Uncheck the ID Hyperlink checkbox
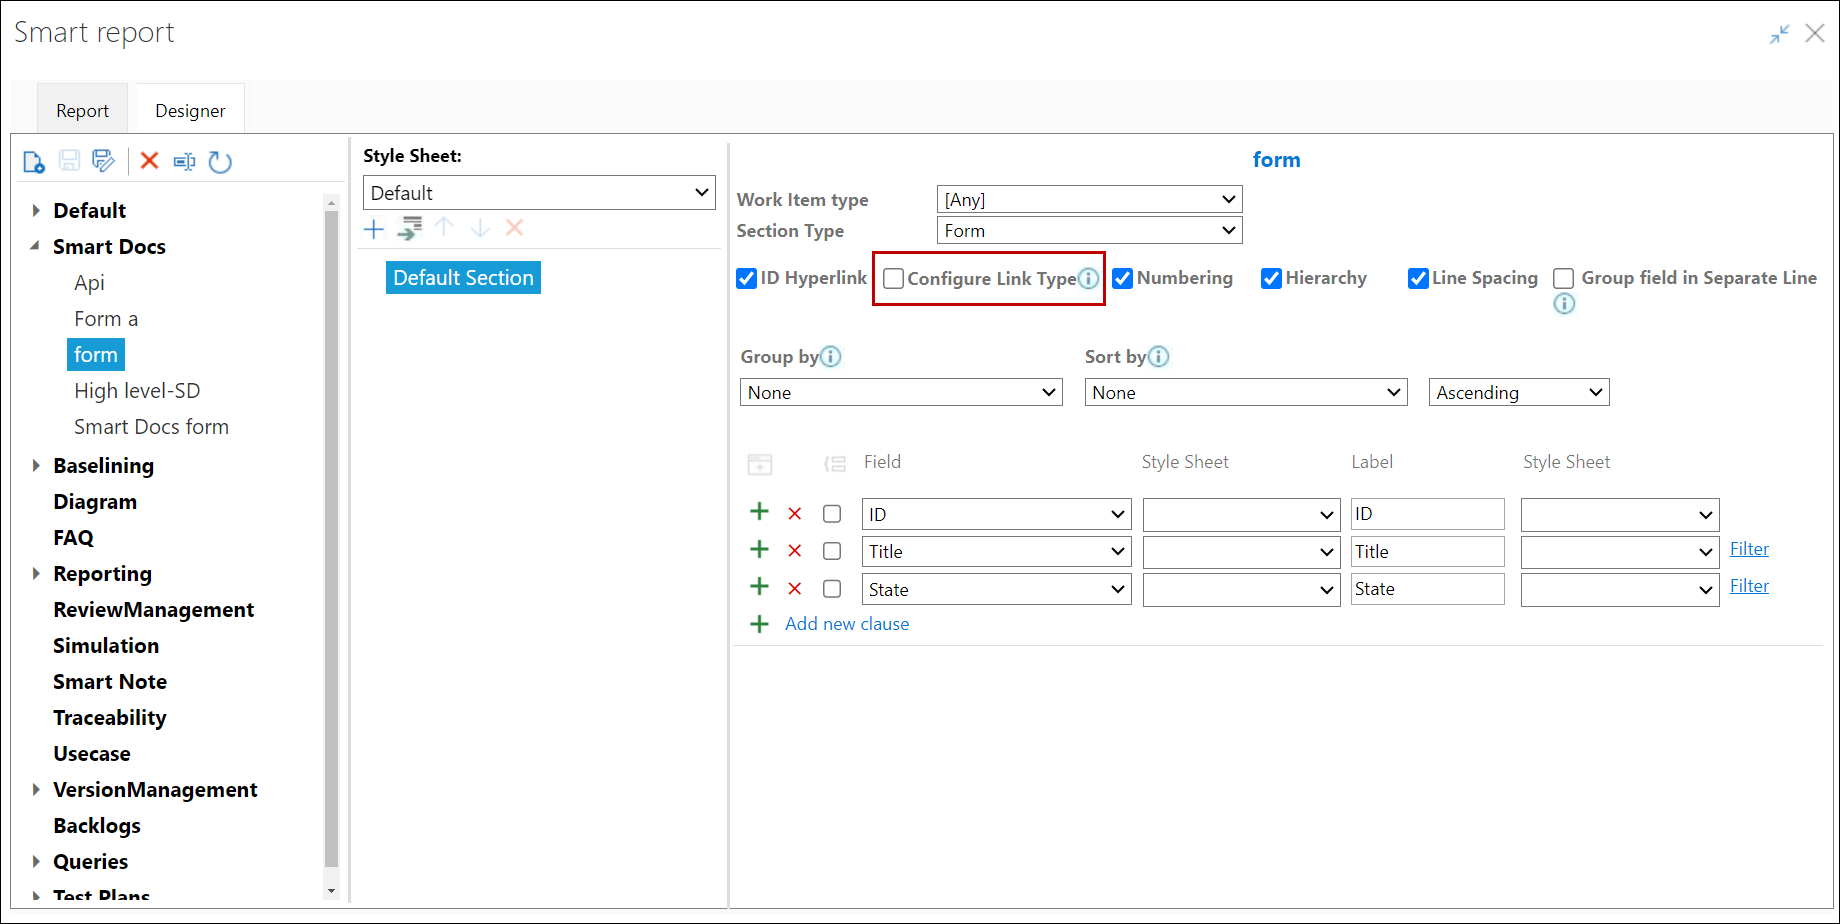The image size is (1840, 924). (x=746, y=278)
